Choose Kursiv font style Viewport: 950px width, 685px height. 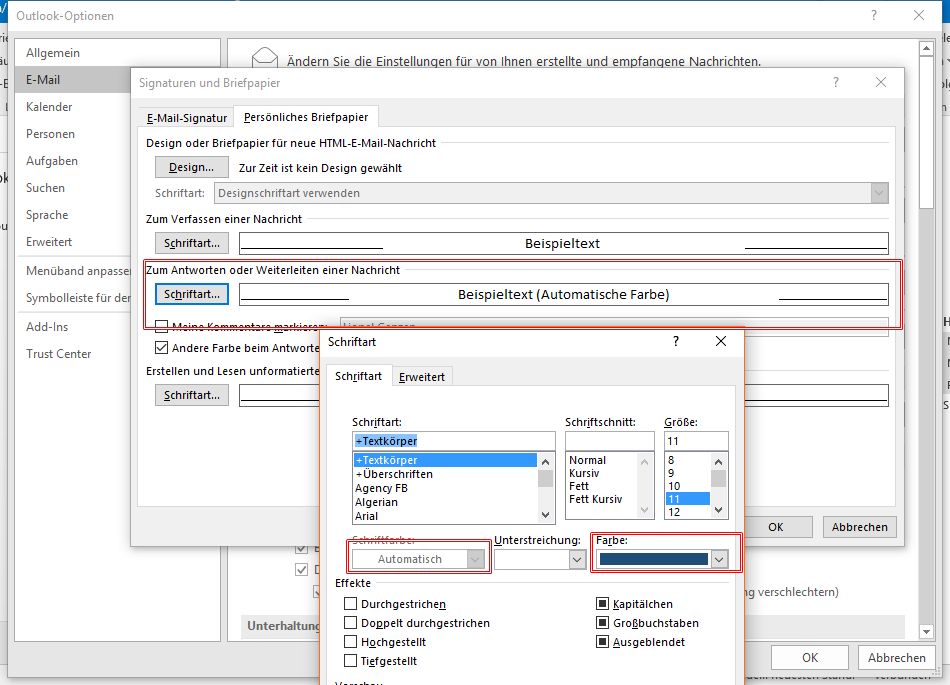584,473
